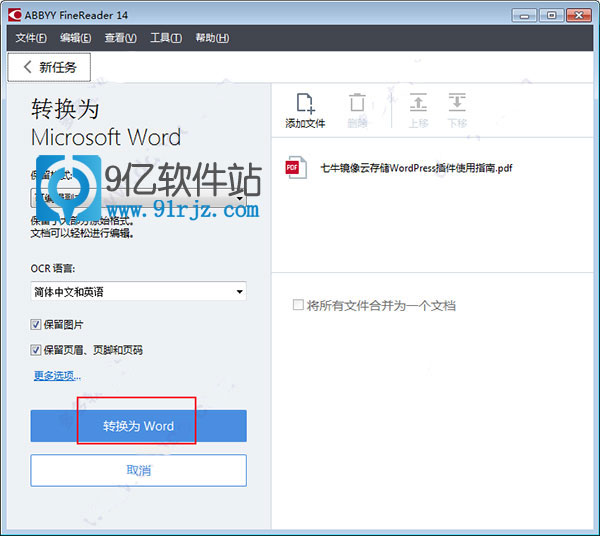Open the 更多选项 link
The image size is (600, 536).
click(57, 376)
